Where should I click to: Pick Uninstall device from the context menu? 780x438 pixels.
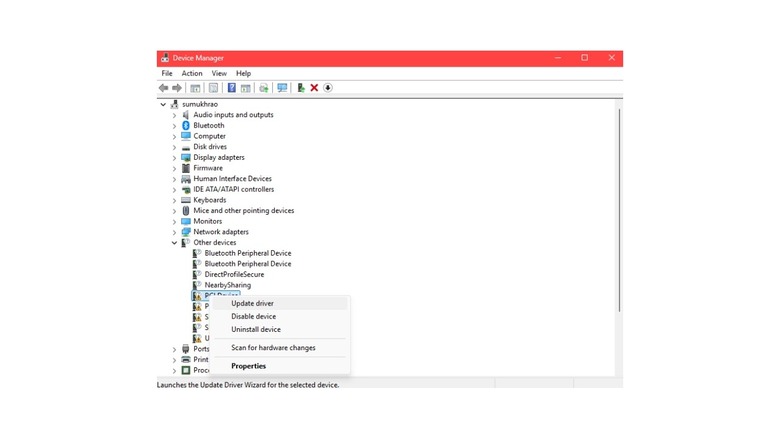(x=256, y=329)
